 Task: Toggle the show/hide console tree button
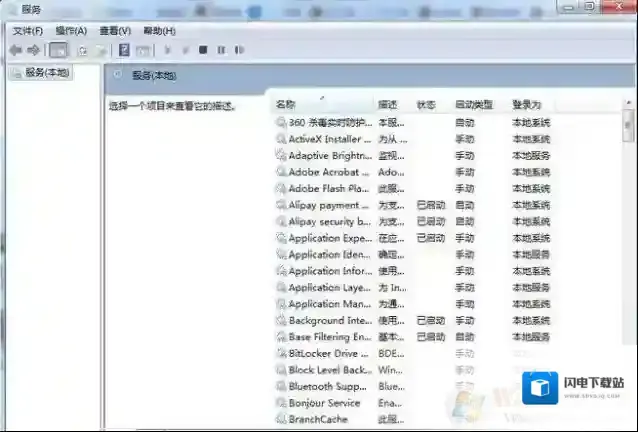pyautogui.click(x=59, y=50)
